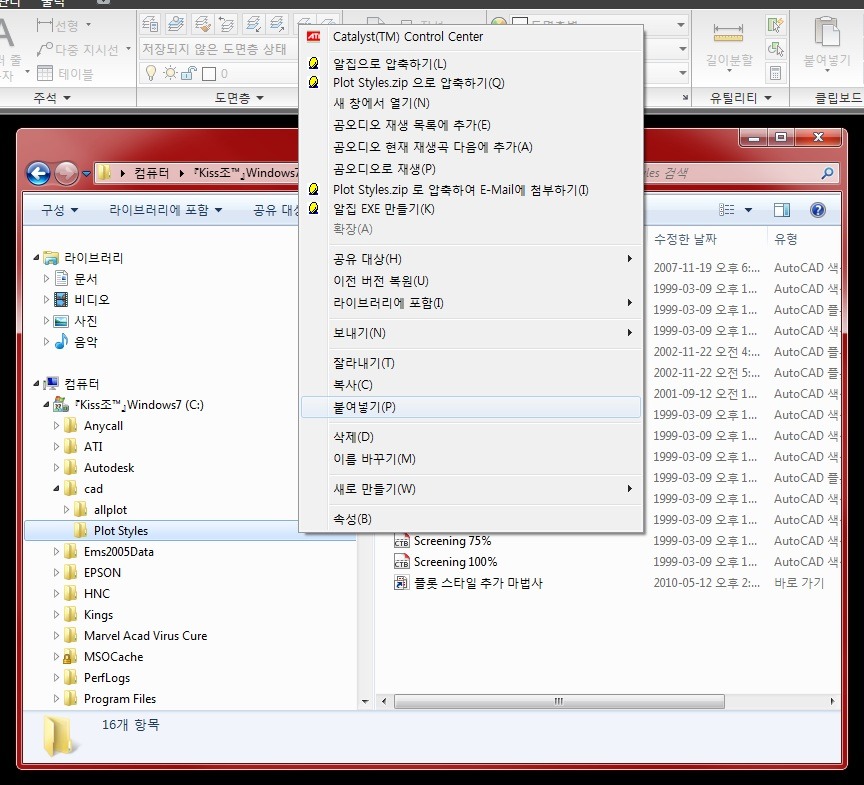Expand the Annotation panel dropdown
This screenshot has width=864, height=785.
pos(52,98)
